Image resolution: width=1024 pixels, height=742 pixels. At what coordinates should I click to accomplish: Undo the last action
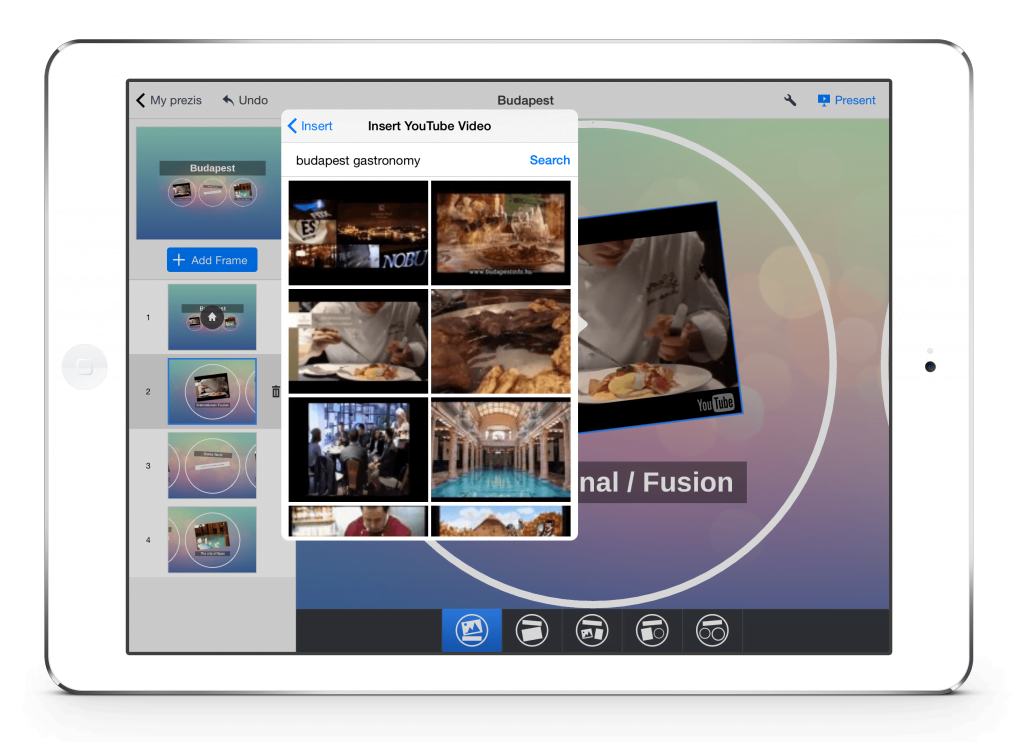click(x=245, y=100)
